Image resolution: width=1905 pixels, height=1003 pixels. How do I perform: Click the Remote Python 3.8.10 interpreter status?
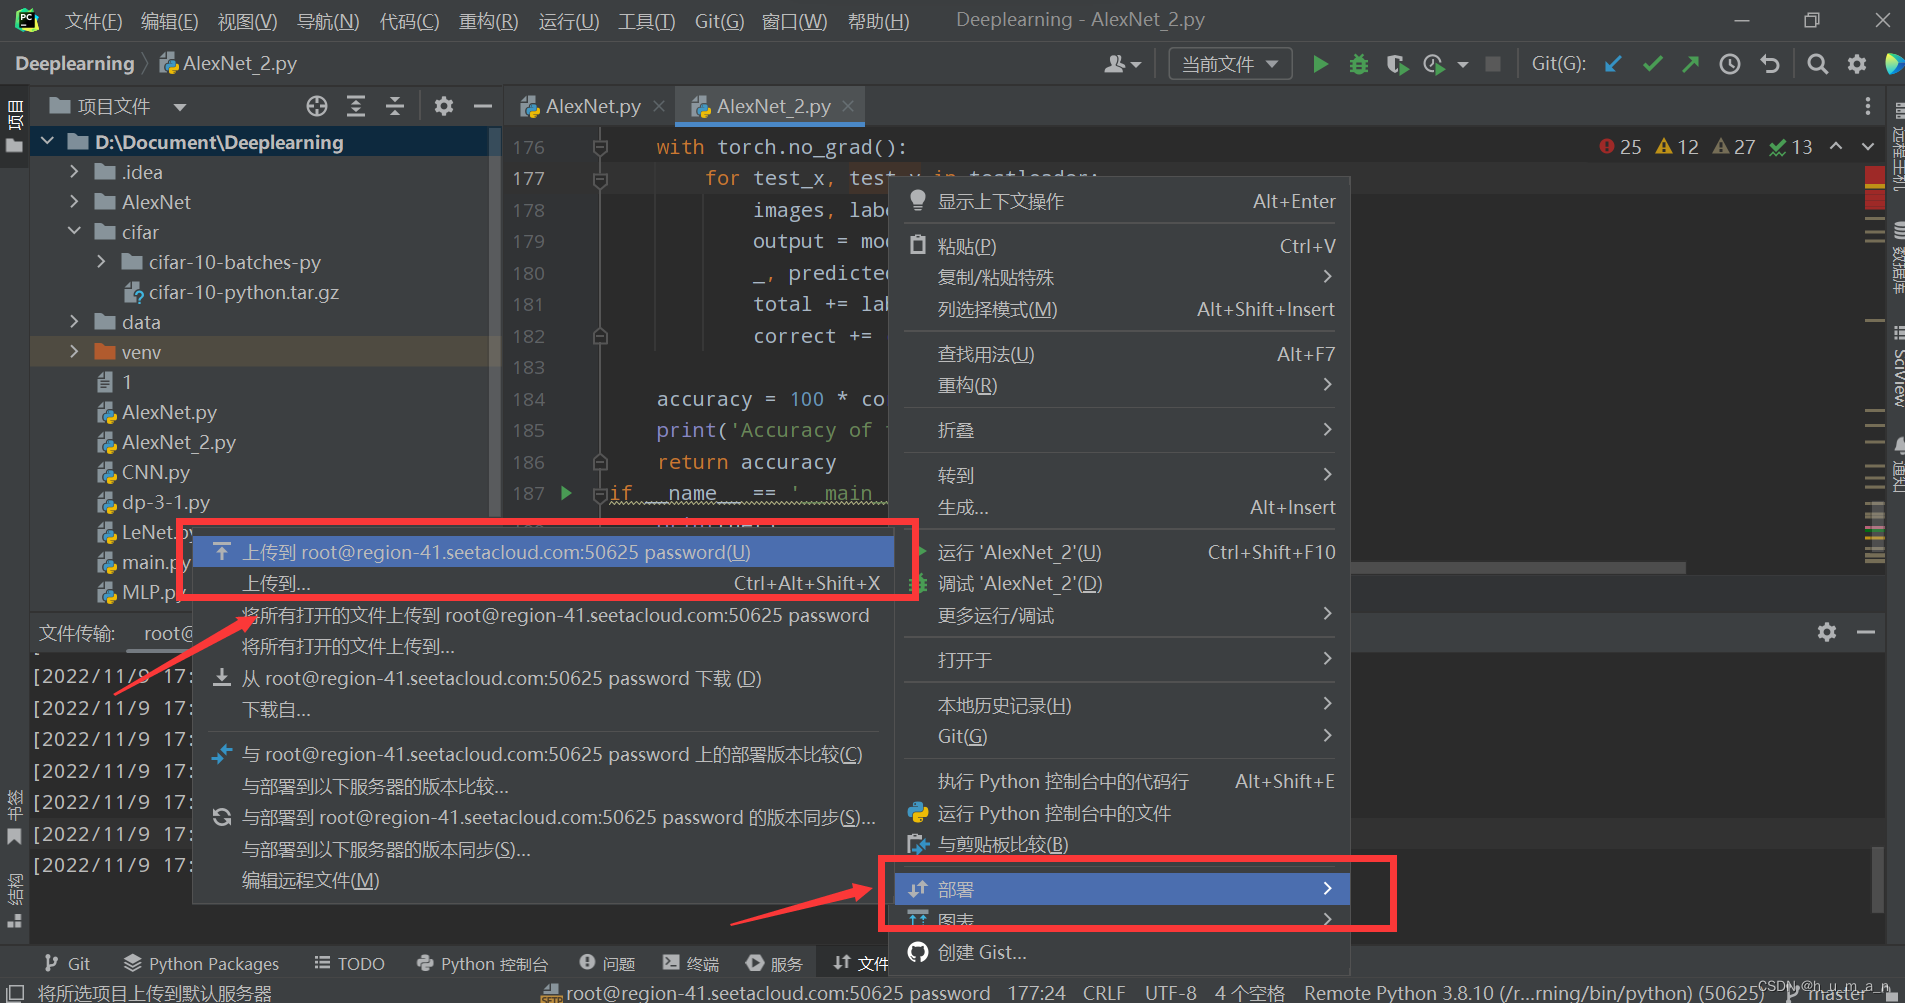pos(1534,993)
